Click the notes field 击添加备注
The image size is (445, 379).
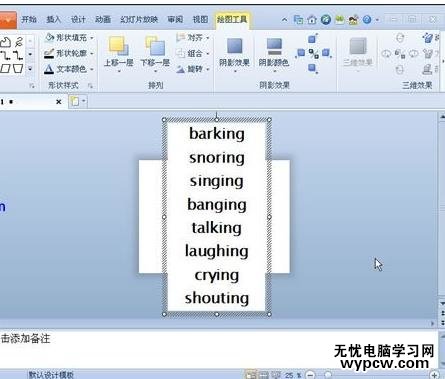(x=25, y=339)
